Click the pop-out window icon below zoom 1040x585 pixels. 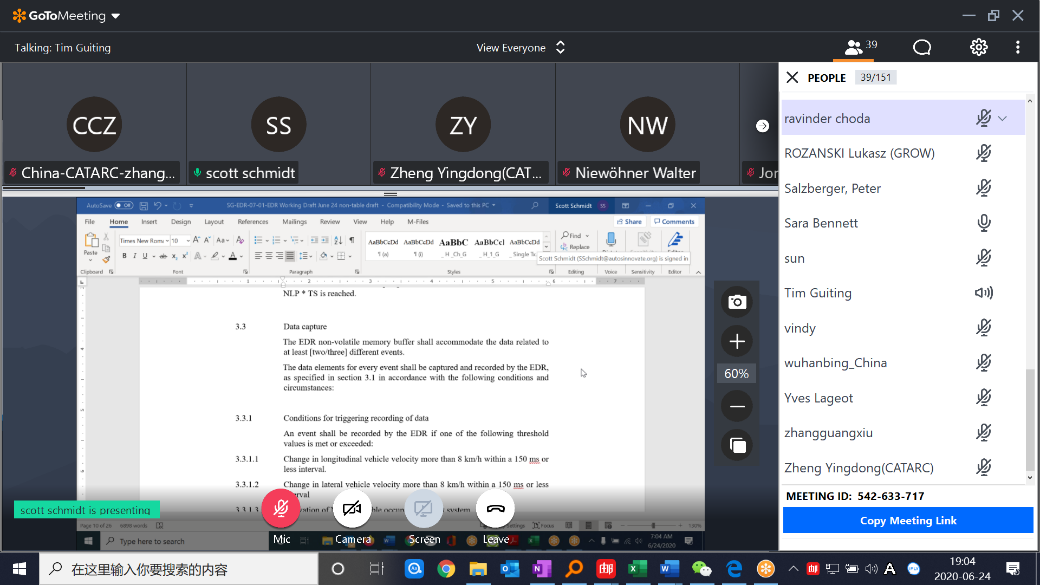point(737,445)
